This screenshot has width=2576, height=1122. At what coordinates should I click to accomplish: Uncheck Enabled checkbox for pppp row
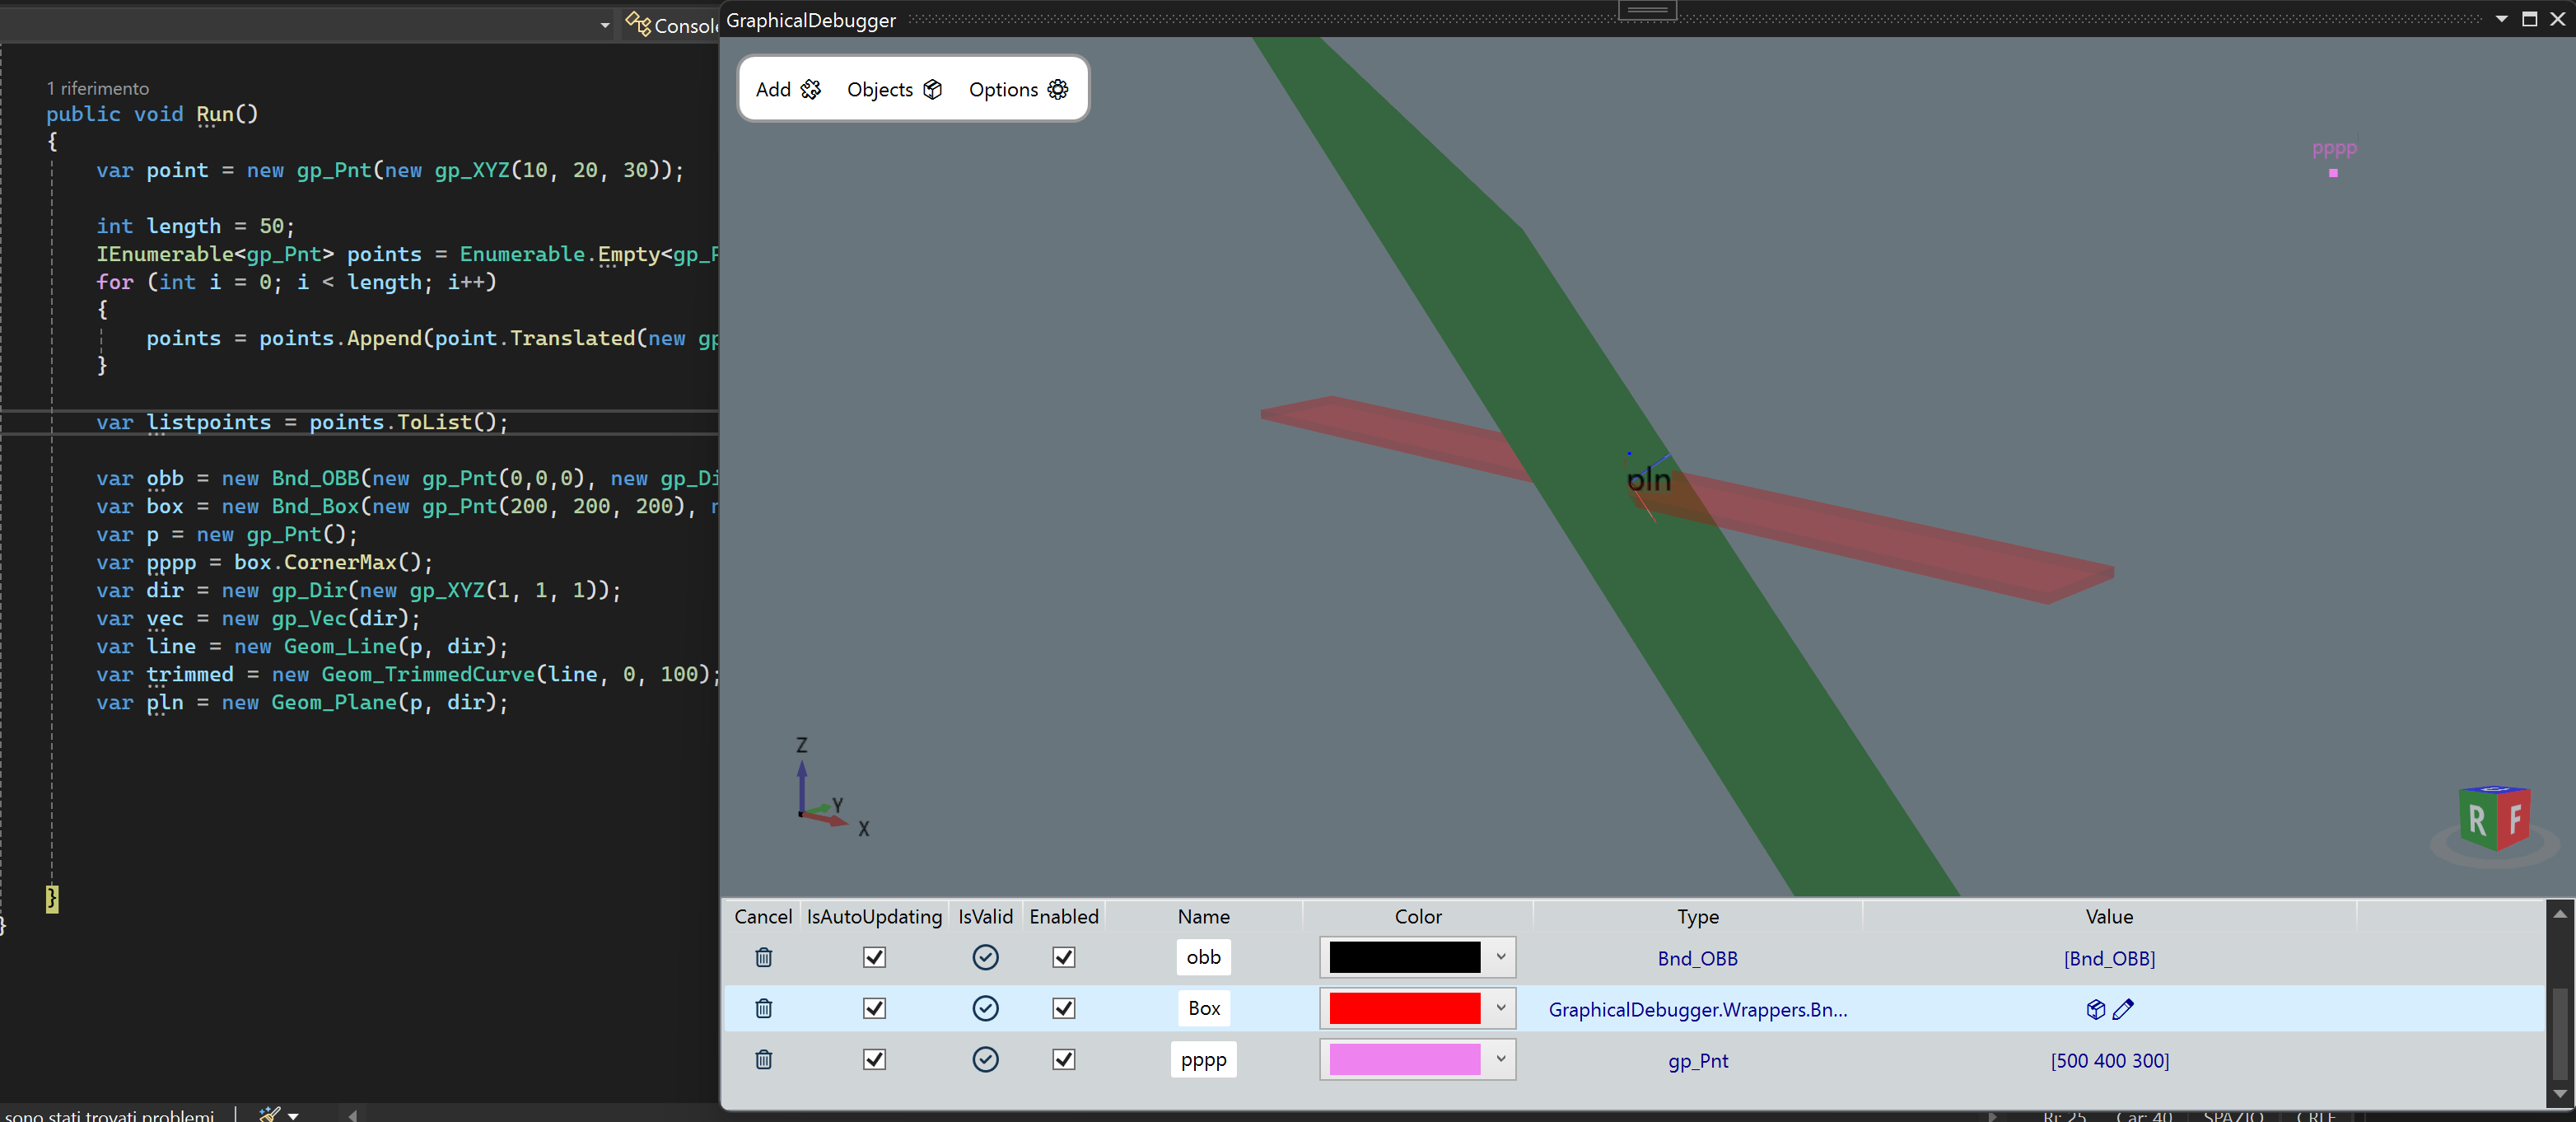pos(1063,1059)
